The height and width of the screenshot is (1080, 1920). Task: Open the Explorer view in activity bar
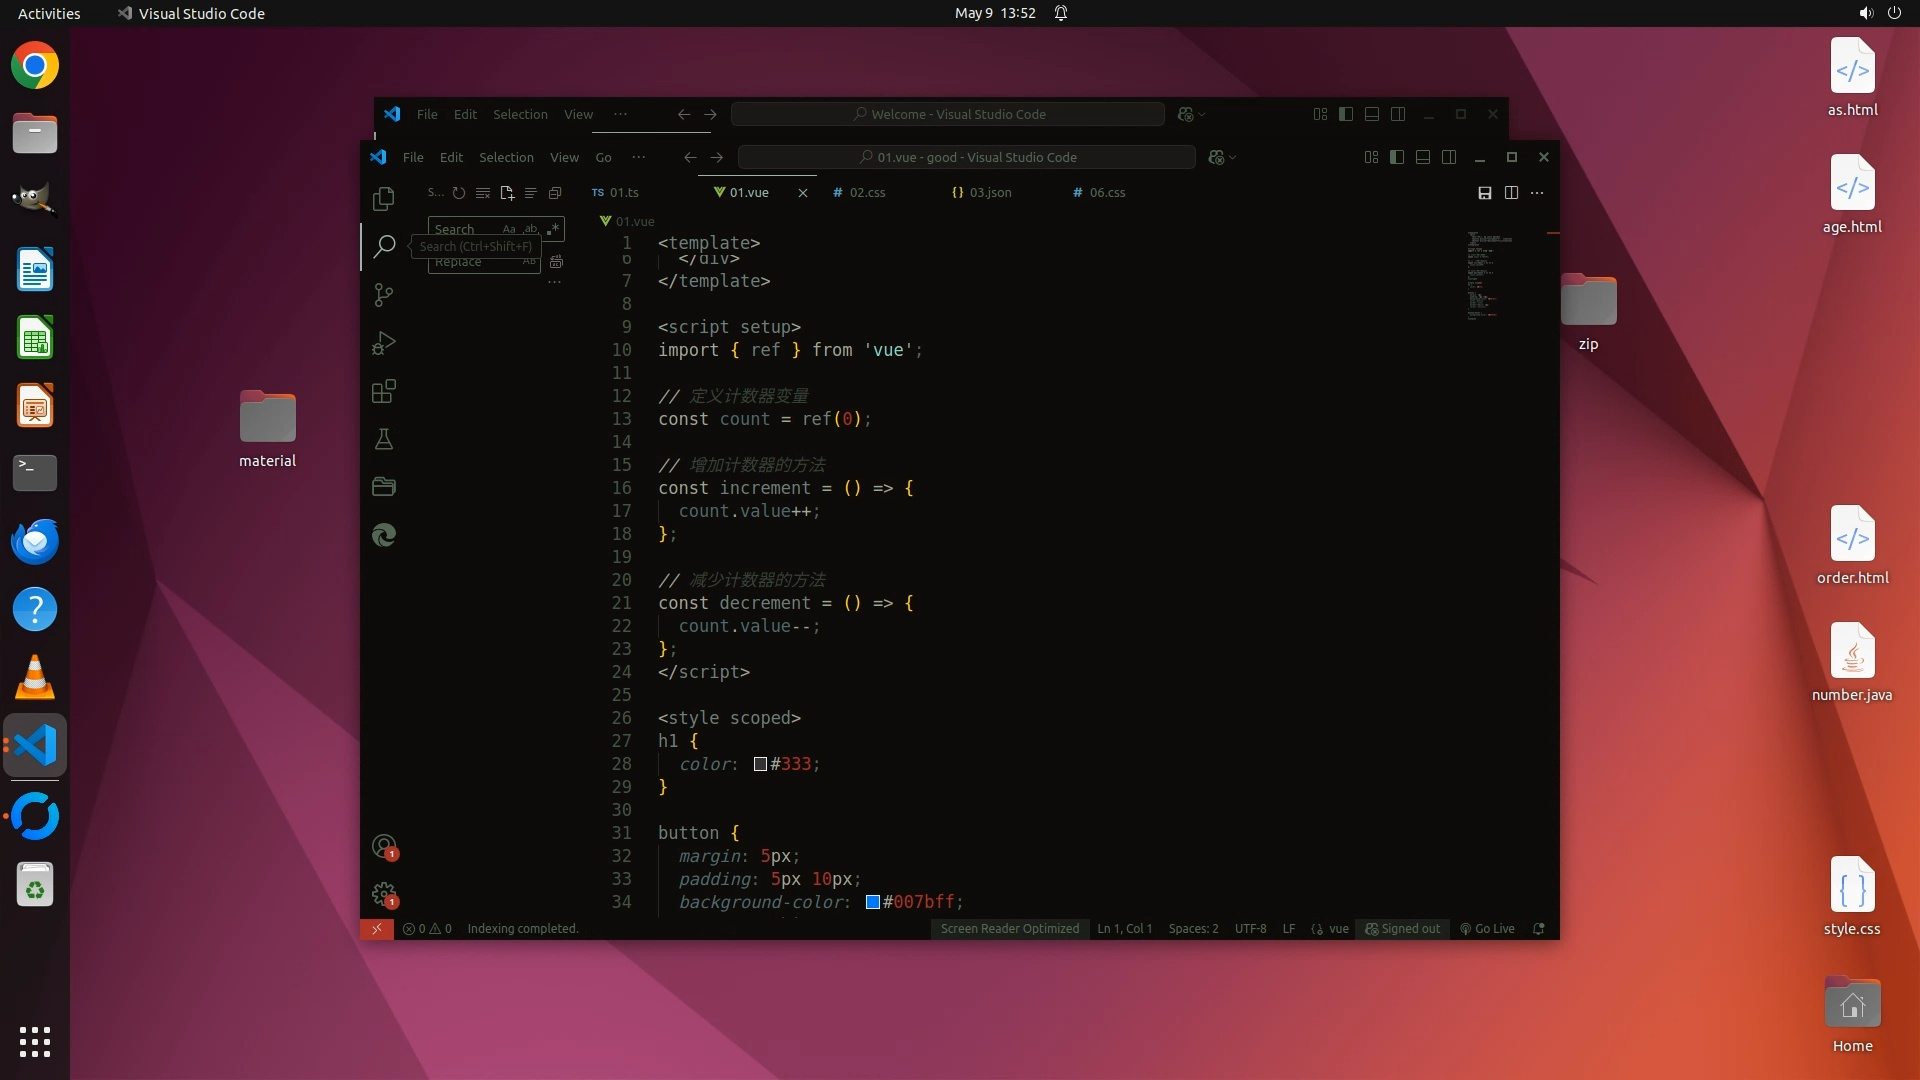click(383, 199)
